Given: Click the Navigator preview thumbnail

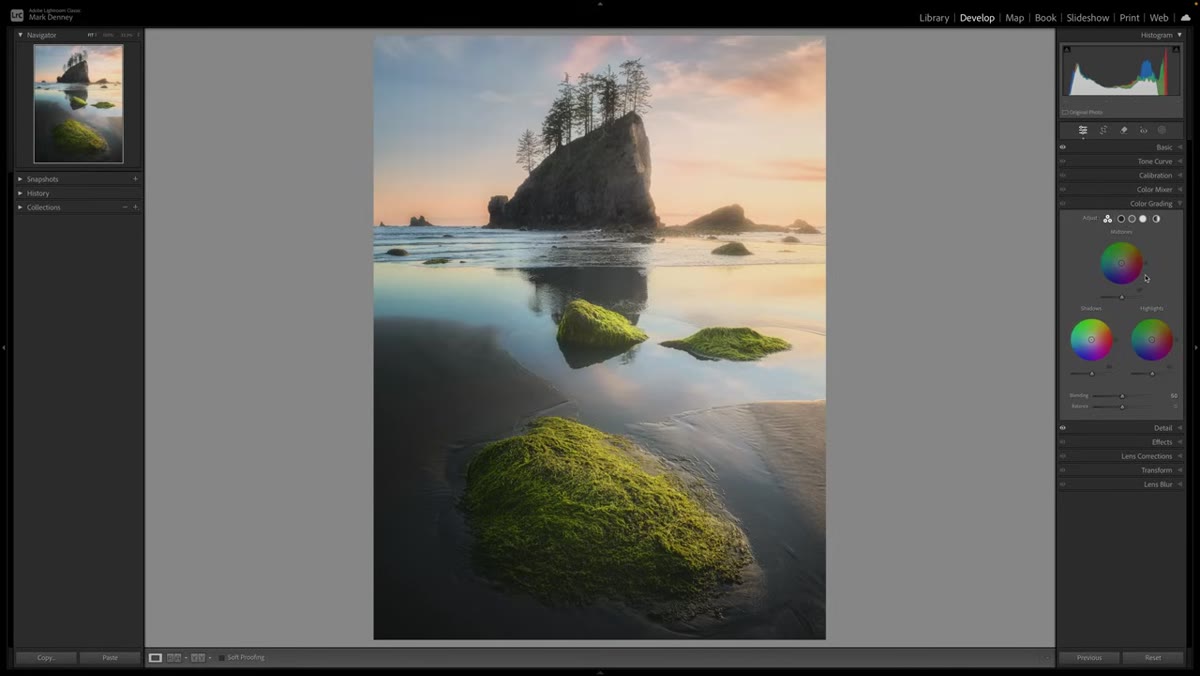Looking at the screenshot, I should (78, 103).
